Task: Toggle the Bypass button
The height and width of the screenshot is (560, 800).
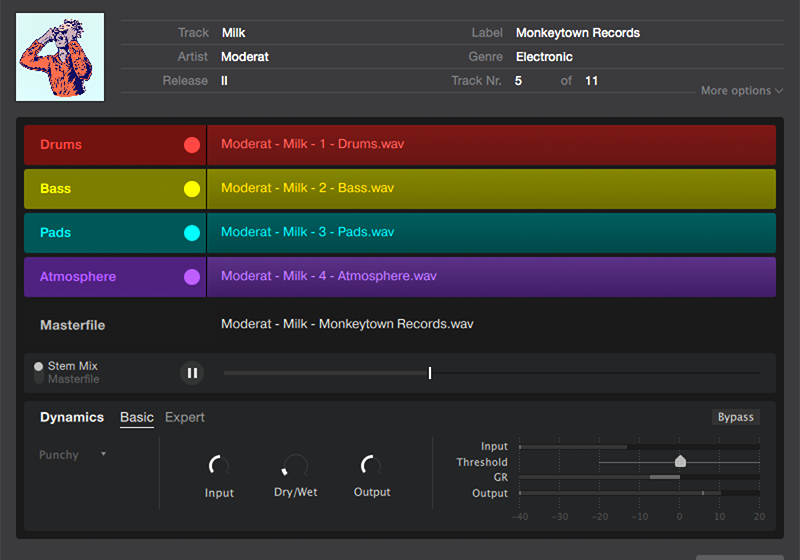Action: (x=735, y=417)
